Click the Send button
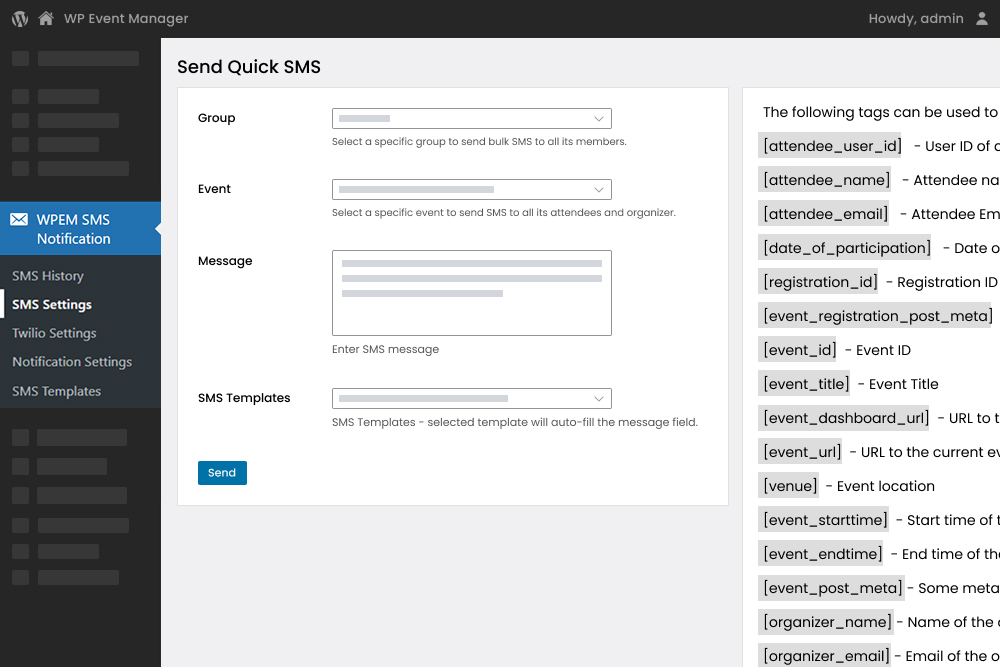 click(x=222, y=472)
